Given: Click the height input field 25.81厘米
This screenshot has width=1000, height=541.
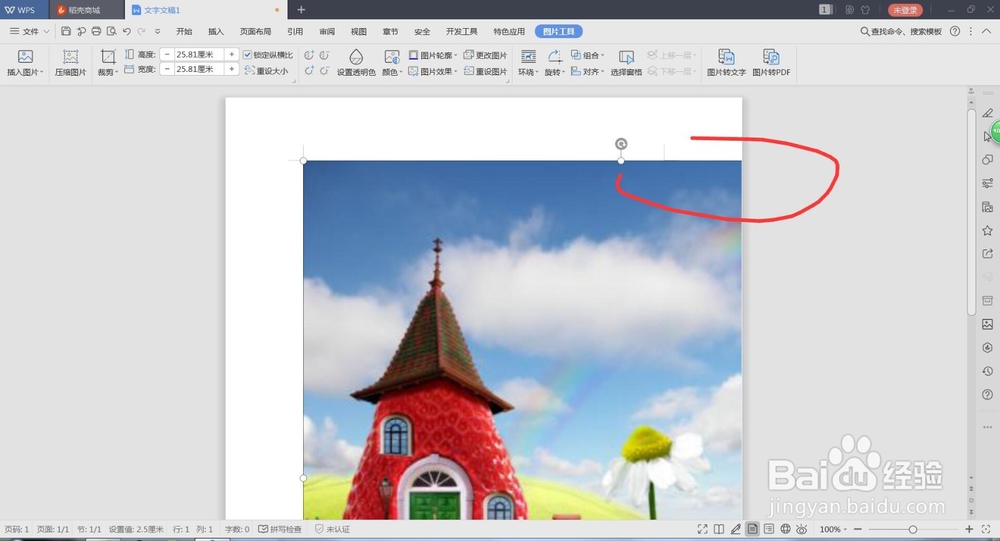Looking at the screenshot, I should (199, 55).
